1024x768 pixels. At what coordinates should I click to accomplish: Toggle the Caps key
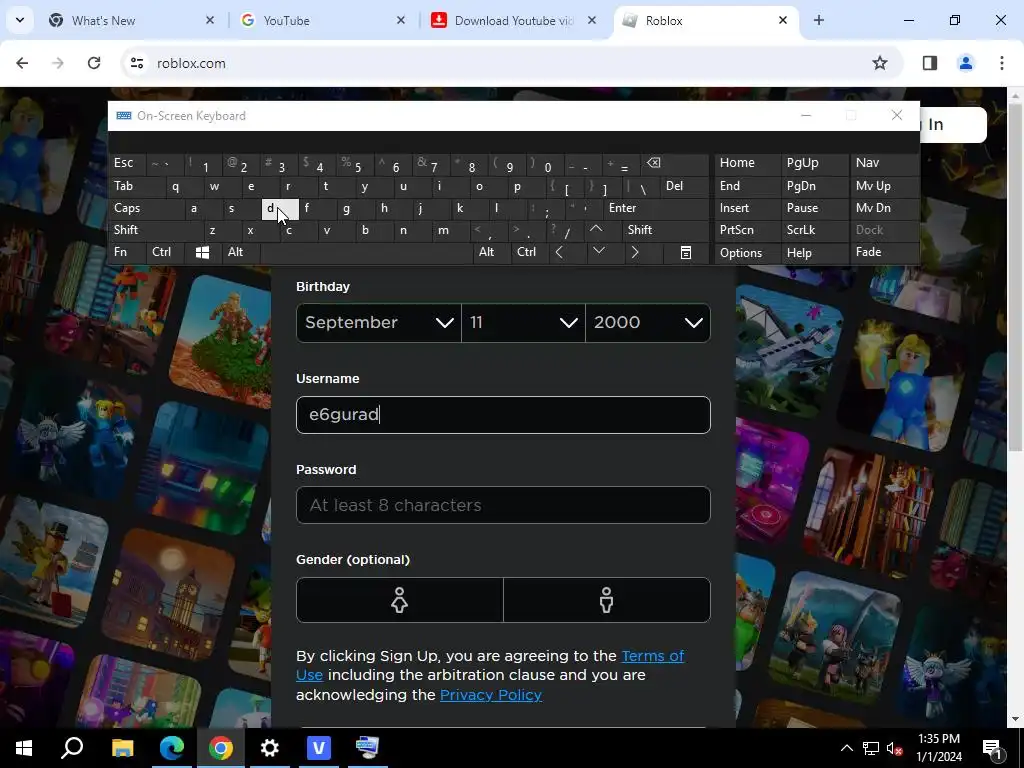(145, 208)
